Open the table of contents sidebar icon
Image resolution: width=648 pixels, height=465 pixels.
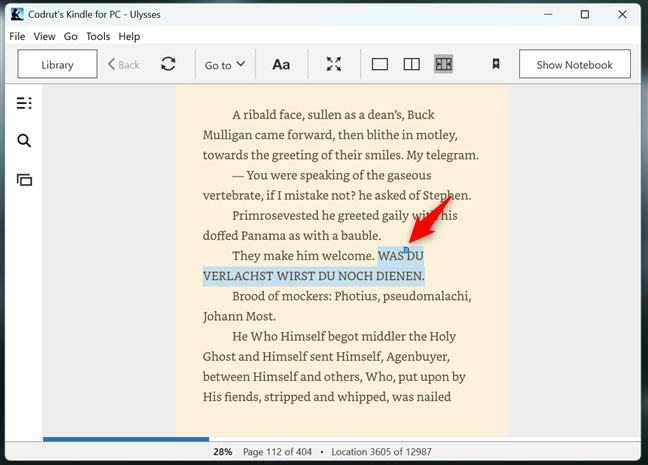coord(24,103)
